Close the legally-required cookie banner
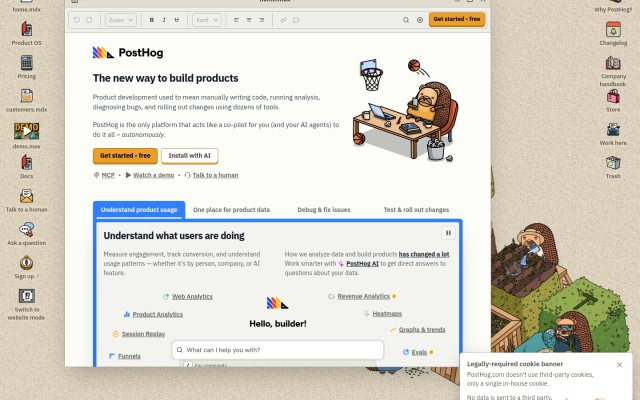This screenshot has height=400, width=640. [x=620, y=364]
